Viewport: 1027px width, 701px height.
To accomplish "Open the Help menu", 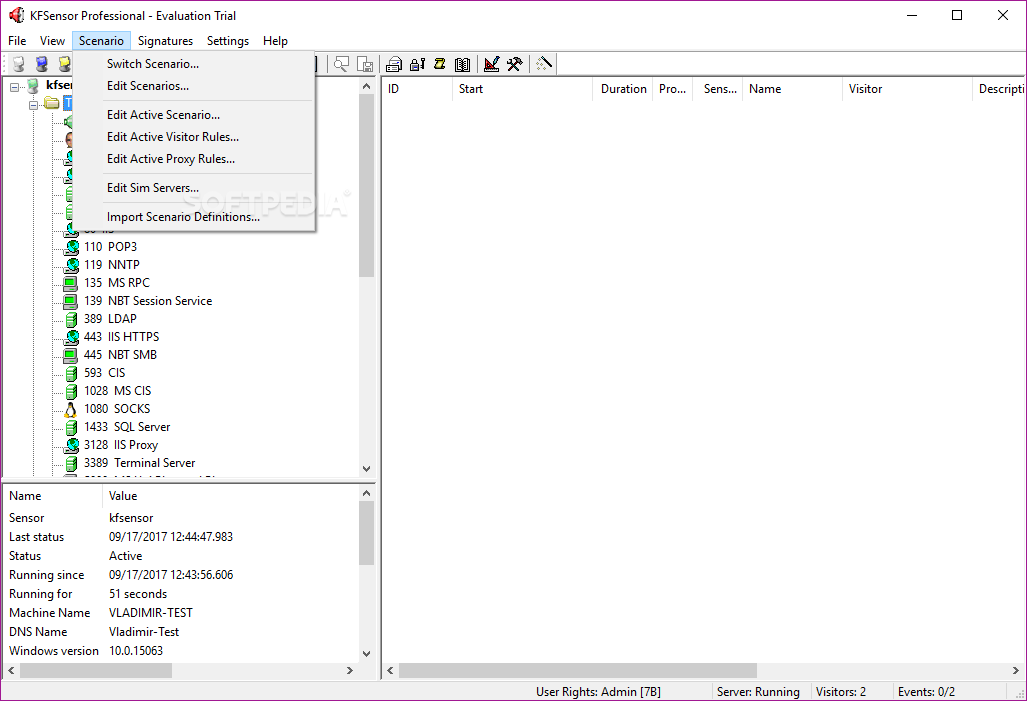I will 275,41.
